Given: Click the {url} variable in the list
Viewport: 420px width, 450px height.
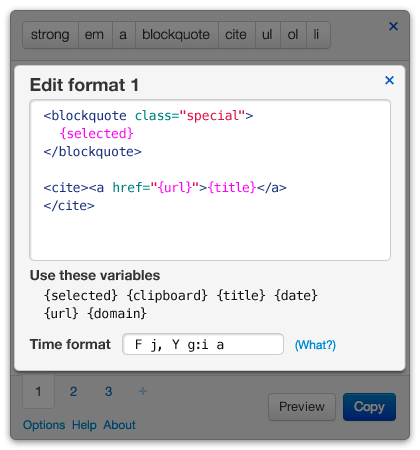Looking at the screenshot, I should coord(61,313).
